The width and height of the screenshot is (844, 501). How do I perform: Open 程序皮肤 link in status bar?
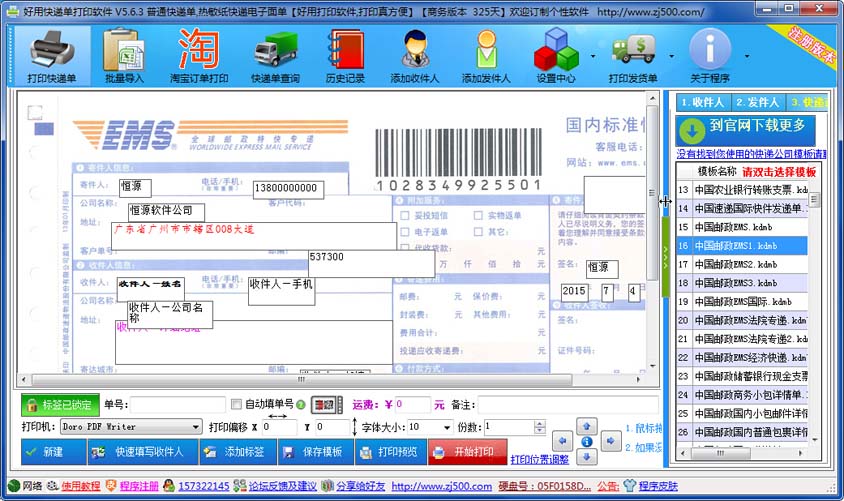click(658, 486)
